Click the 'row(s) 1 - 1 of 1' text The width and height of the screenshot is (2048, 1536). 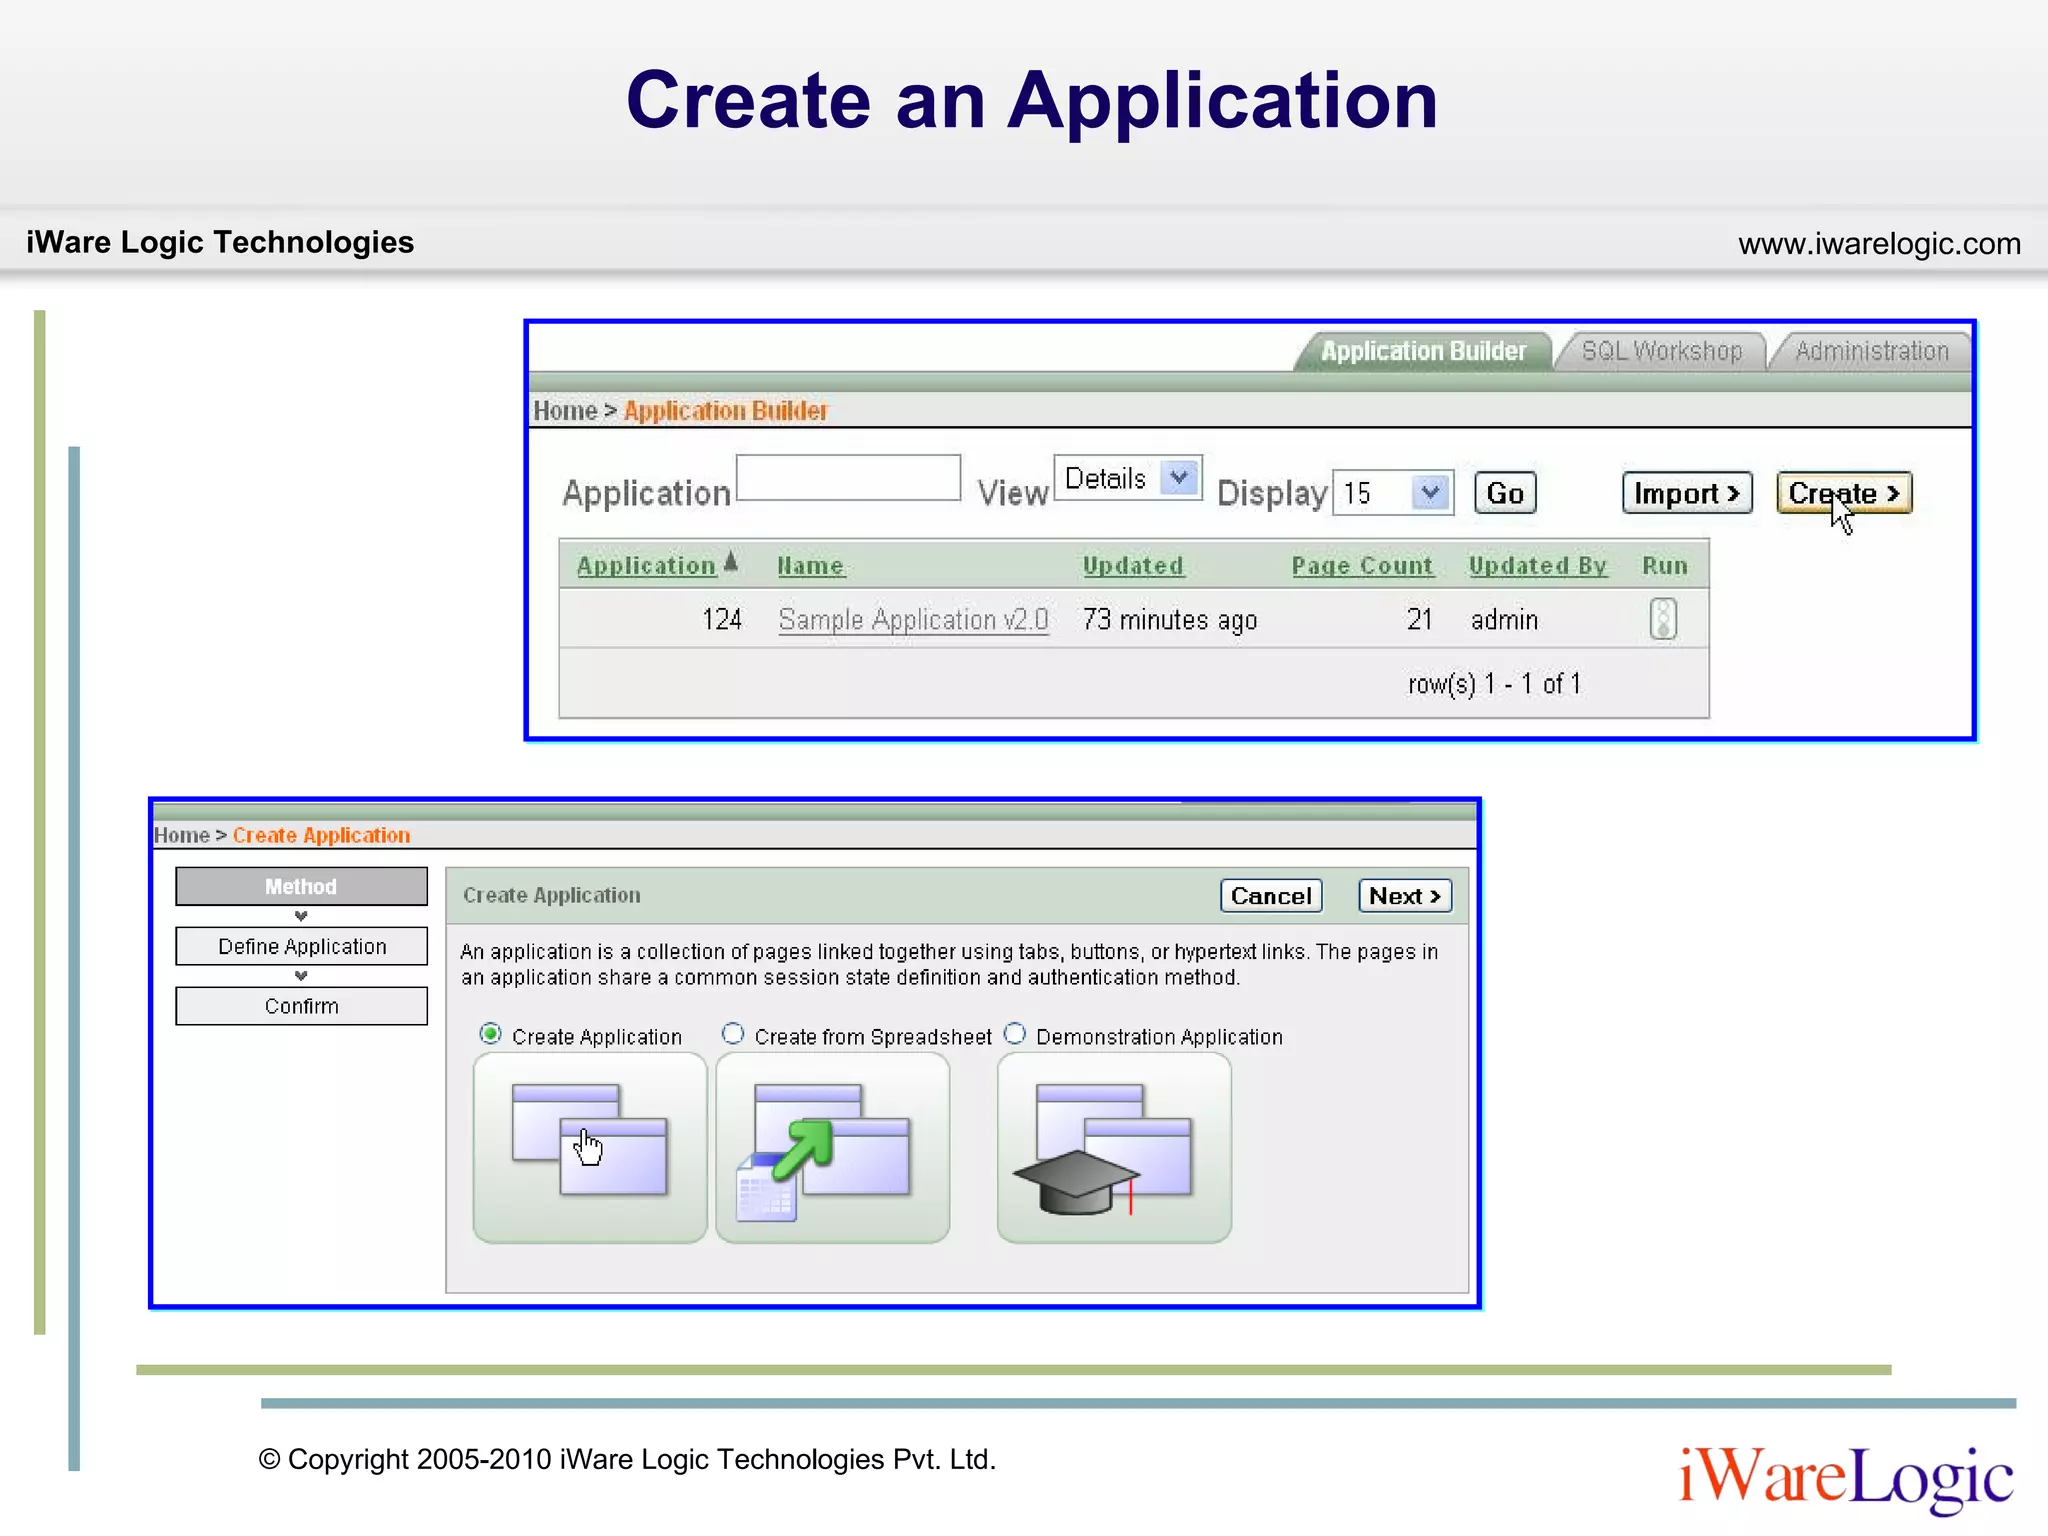coord(1494,684)
